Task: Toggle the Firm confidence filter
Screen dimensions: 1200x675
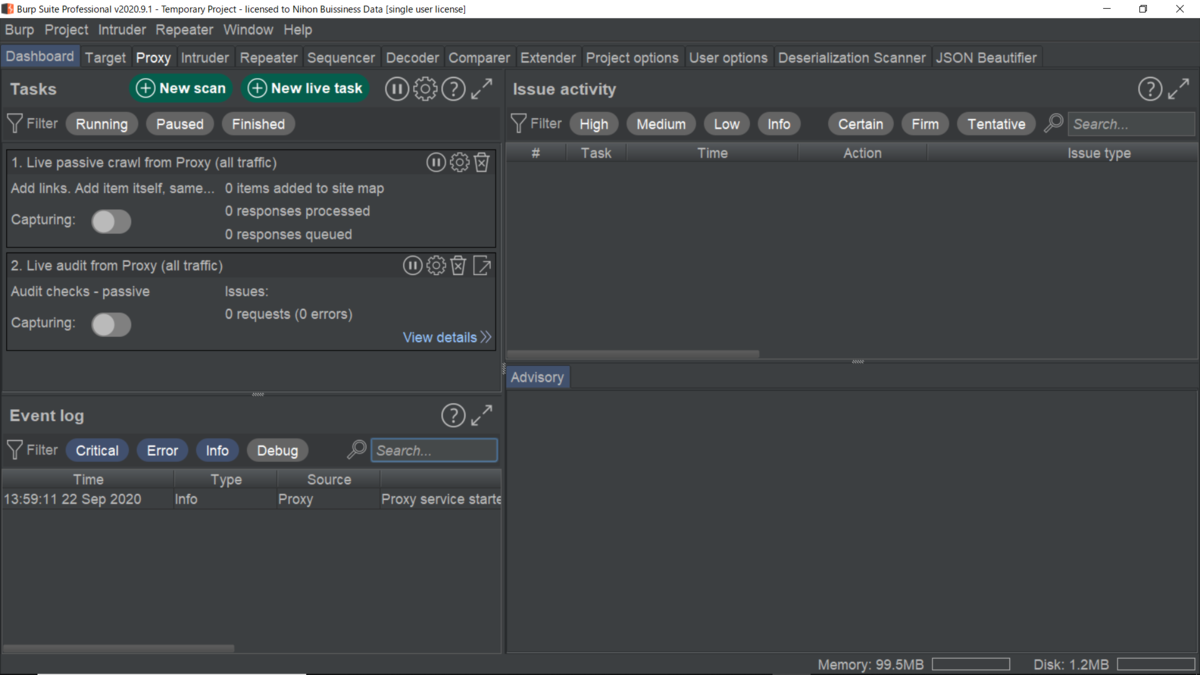Action: pyautogui.click(x=925, y=124)
